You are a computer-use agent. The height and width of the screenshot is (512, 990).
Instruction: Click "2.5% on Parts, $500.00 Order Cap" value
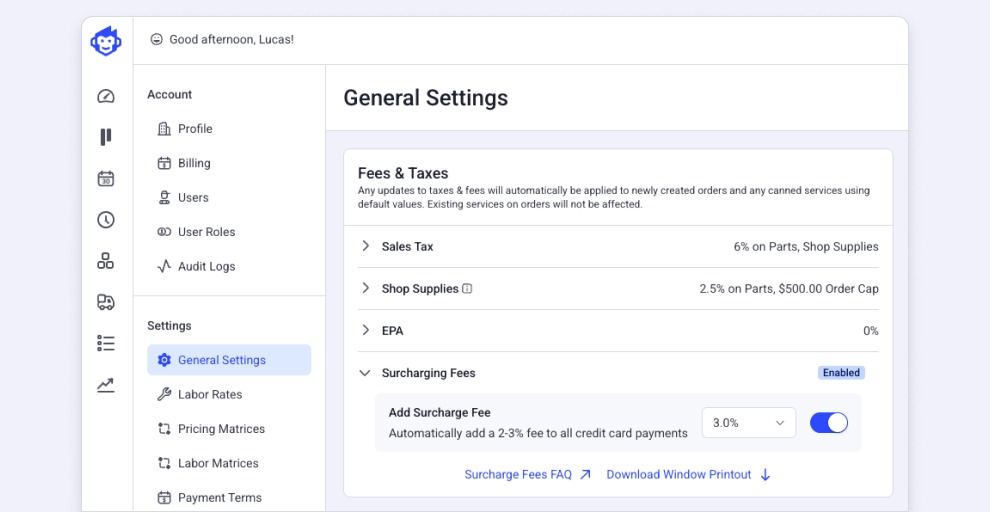tap(789, 289)
